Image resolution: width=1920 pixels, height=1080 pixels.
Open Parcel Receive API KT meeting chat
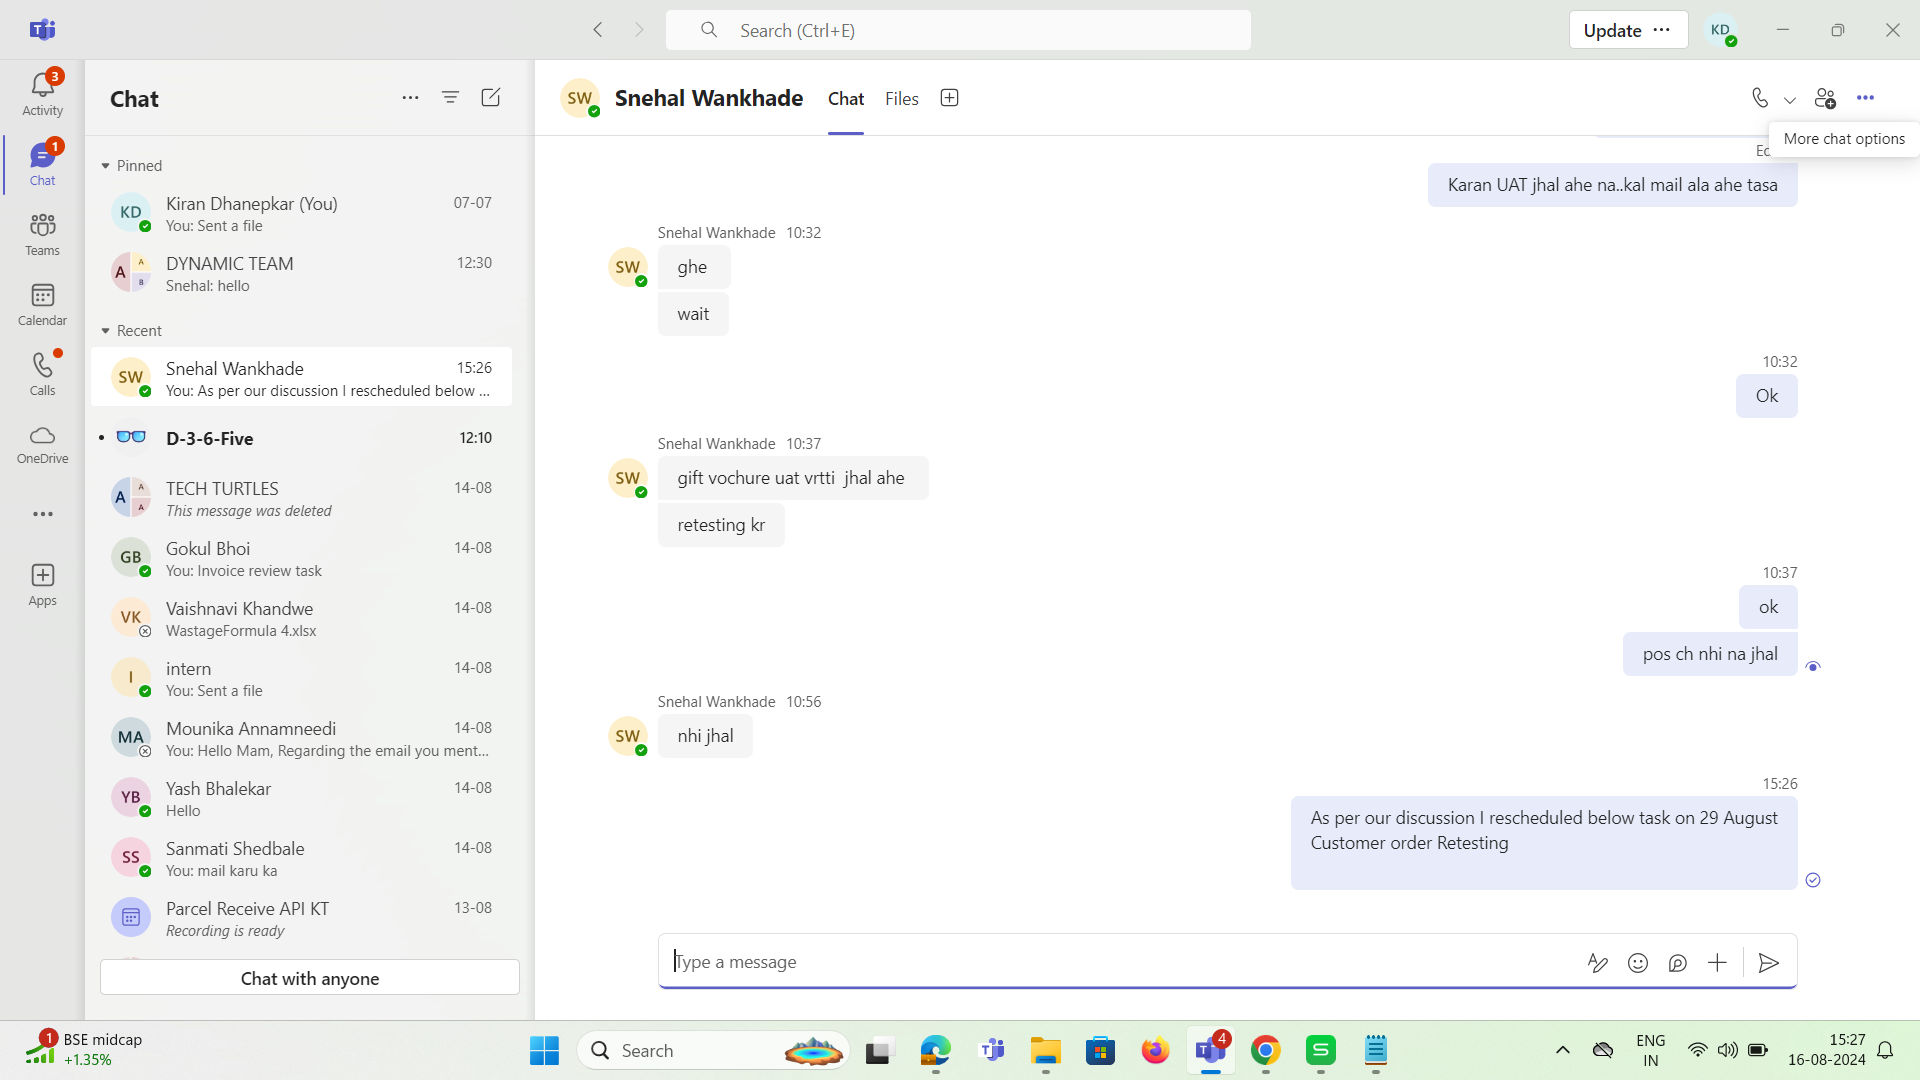(301, 918)
